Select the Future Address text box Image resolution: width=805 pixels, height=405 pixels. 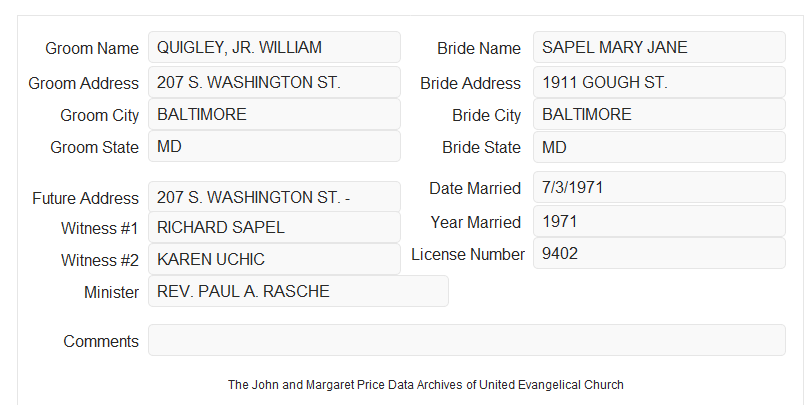(x=274, y=197)
